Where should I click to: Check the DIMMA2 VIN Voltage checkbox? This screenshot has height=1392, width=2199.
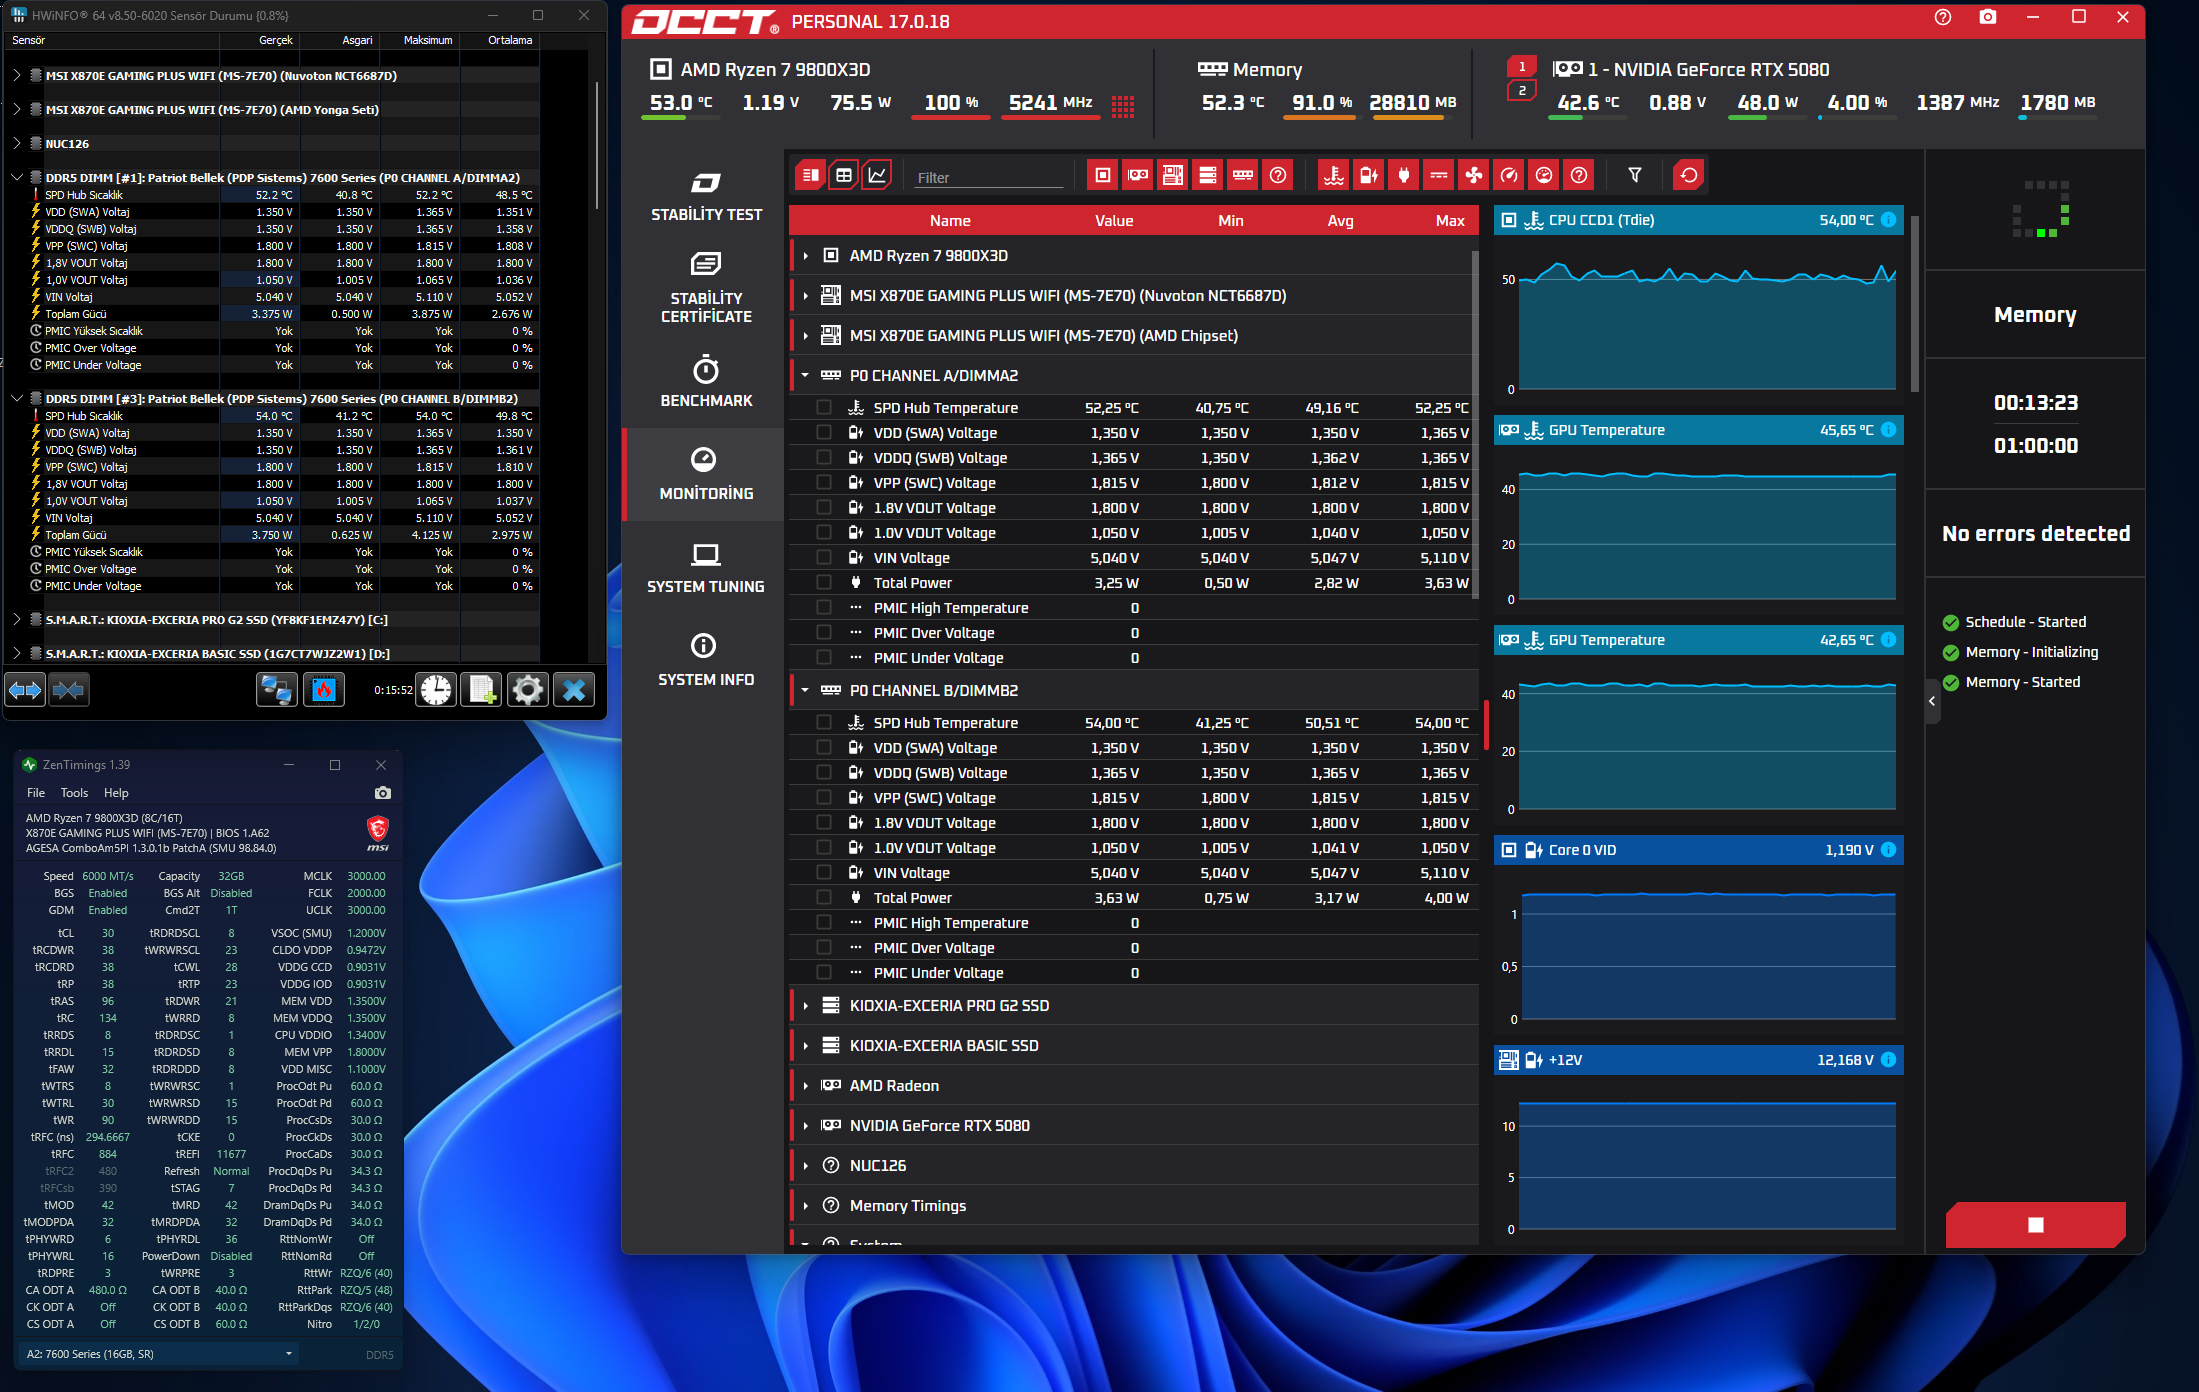824,558
